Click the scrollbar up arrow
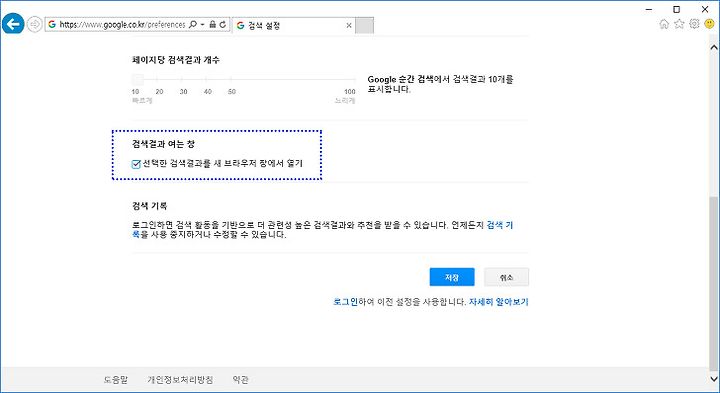The width and height of the screenshot is (720, 393). pyautogui.click(x=714, y=47)
